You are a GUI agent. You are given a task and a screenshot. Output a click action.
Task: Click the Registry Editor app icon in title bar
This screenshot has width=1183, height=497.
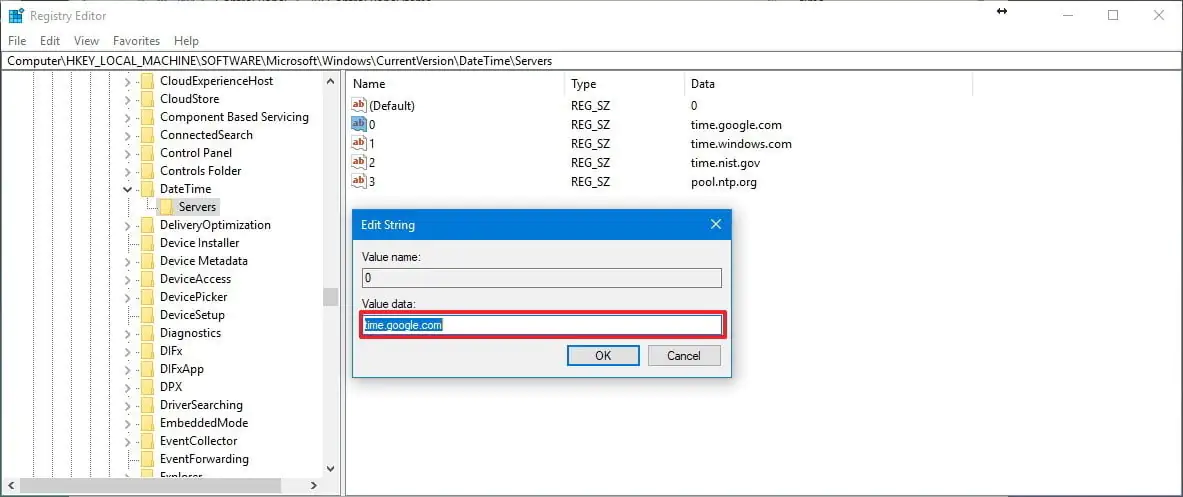16,15
